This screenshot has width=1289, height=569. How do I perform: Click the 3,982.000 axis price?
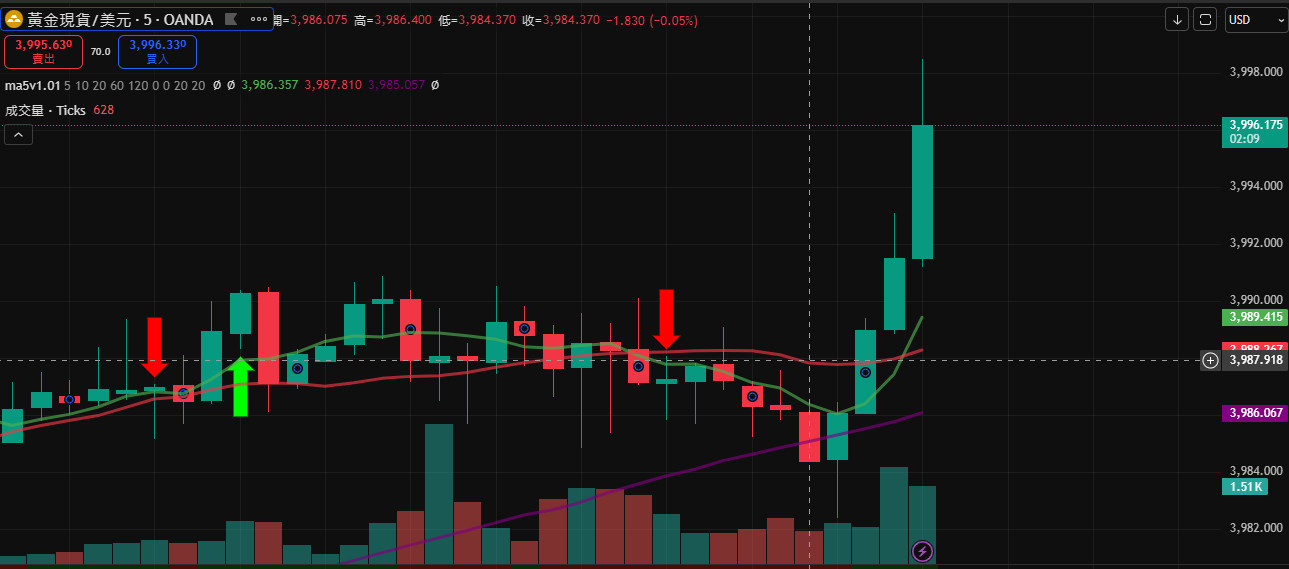point(1256,528)
